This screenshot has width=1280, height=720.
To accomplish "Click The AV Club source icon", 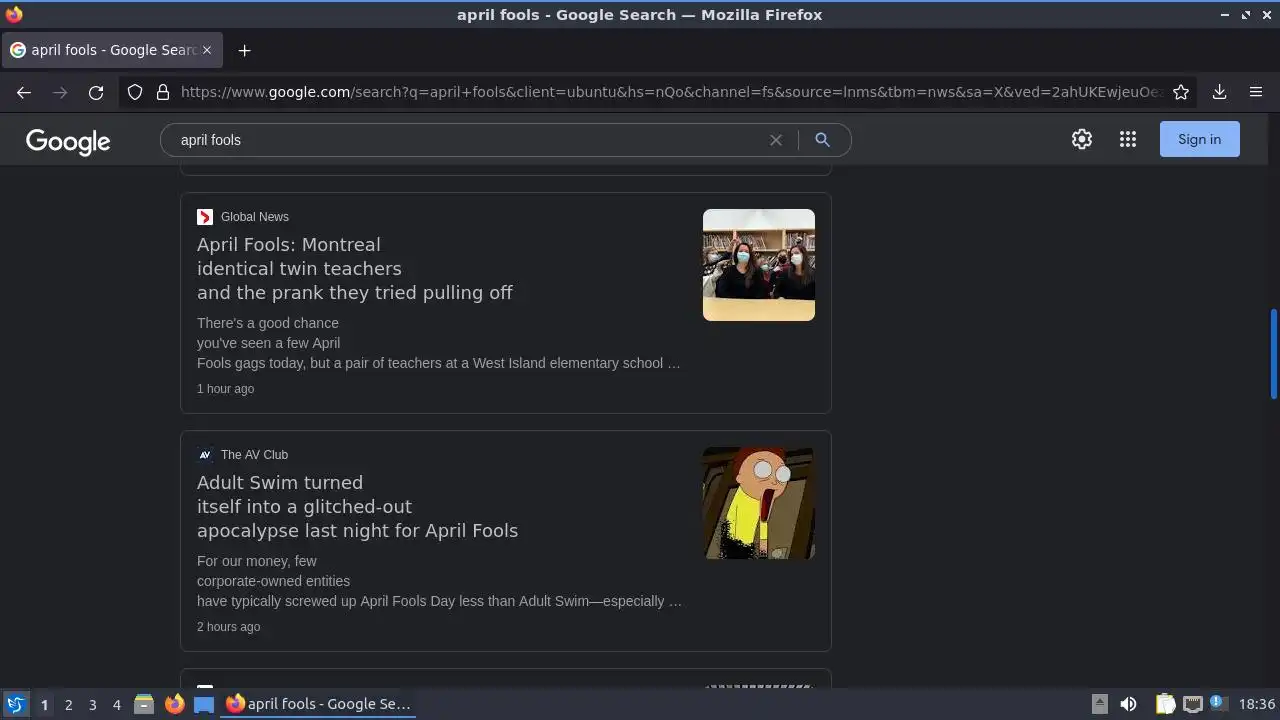I will tap(205, 455).
